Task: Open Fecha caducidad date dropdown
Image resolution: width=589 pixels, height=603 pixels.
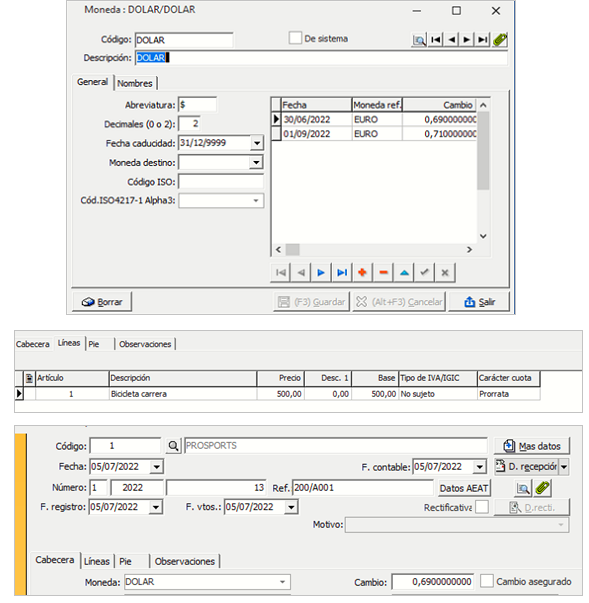Action: [257, 143]
